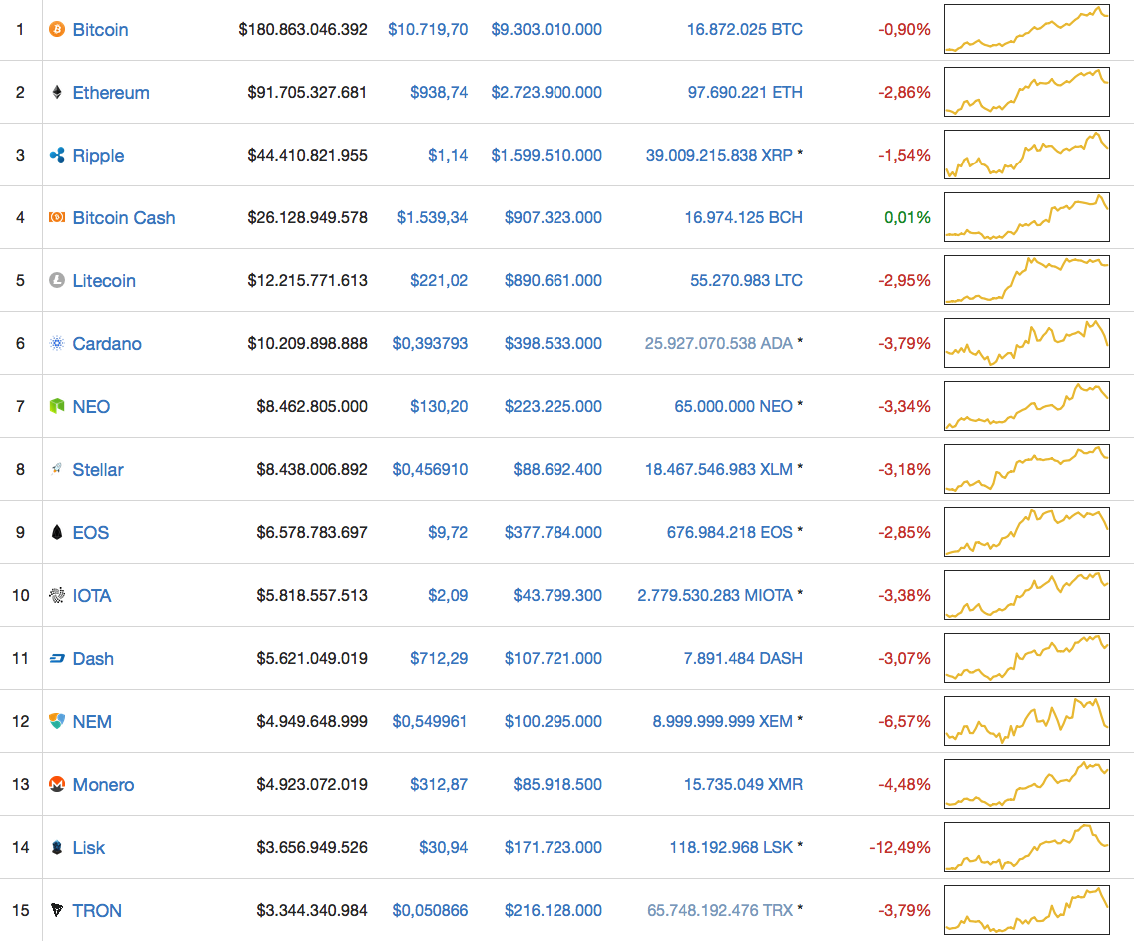This screenshot has height=941, width=1137.
Task: Click the Lisk logo icon
Action: click(x=57, y=847)
